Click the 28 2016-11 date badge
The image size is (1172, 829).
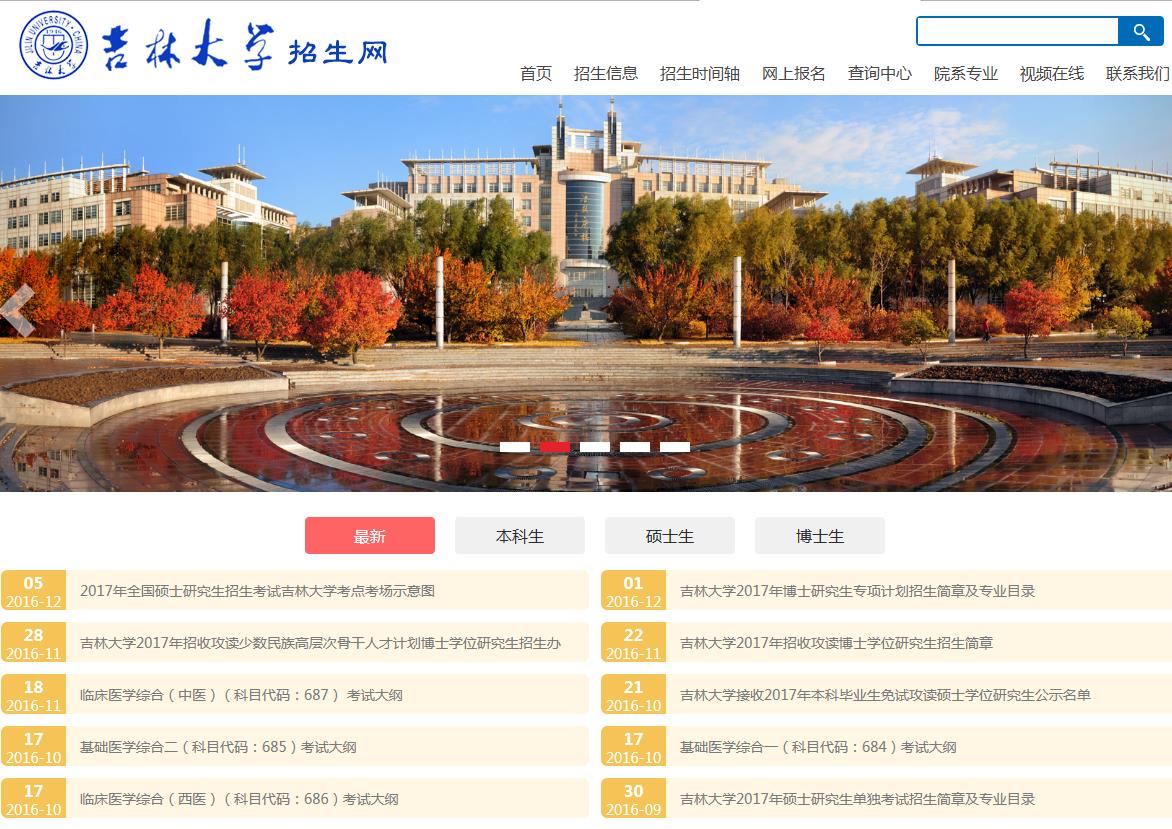point(34,643)
